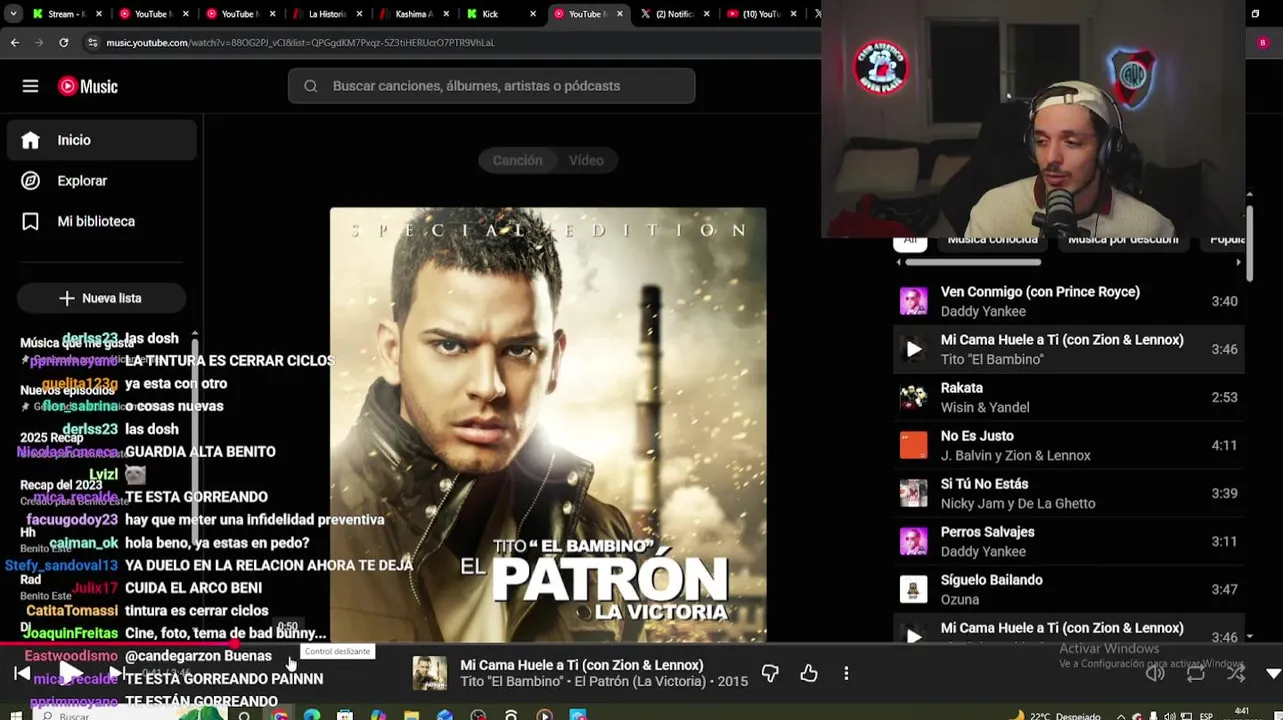Image resolution: width=1283 pixels, height=720 pixels.
Task: Click the Síguelo Bailando thumbnail
Action: [x=913, y=589]
